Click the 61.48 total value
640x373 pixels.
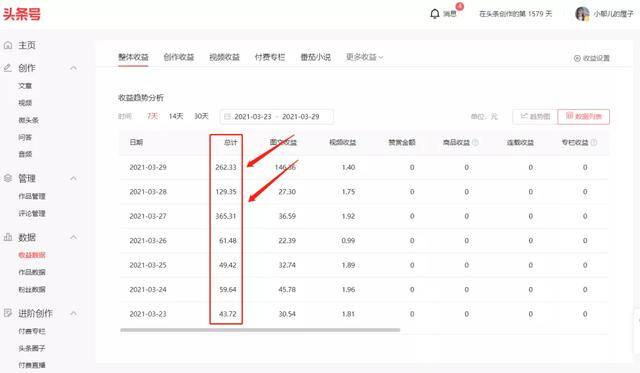coord(228,241)
